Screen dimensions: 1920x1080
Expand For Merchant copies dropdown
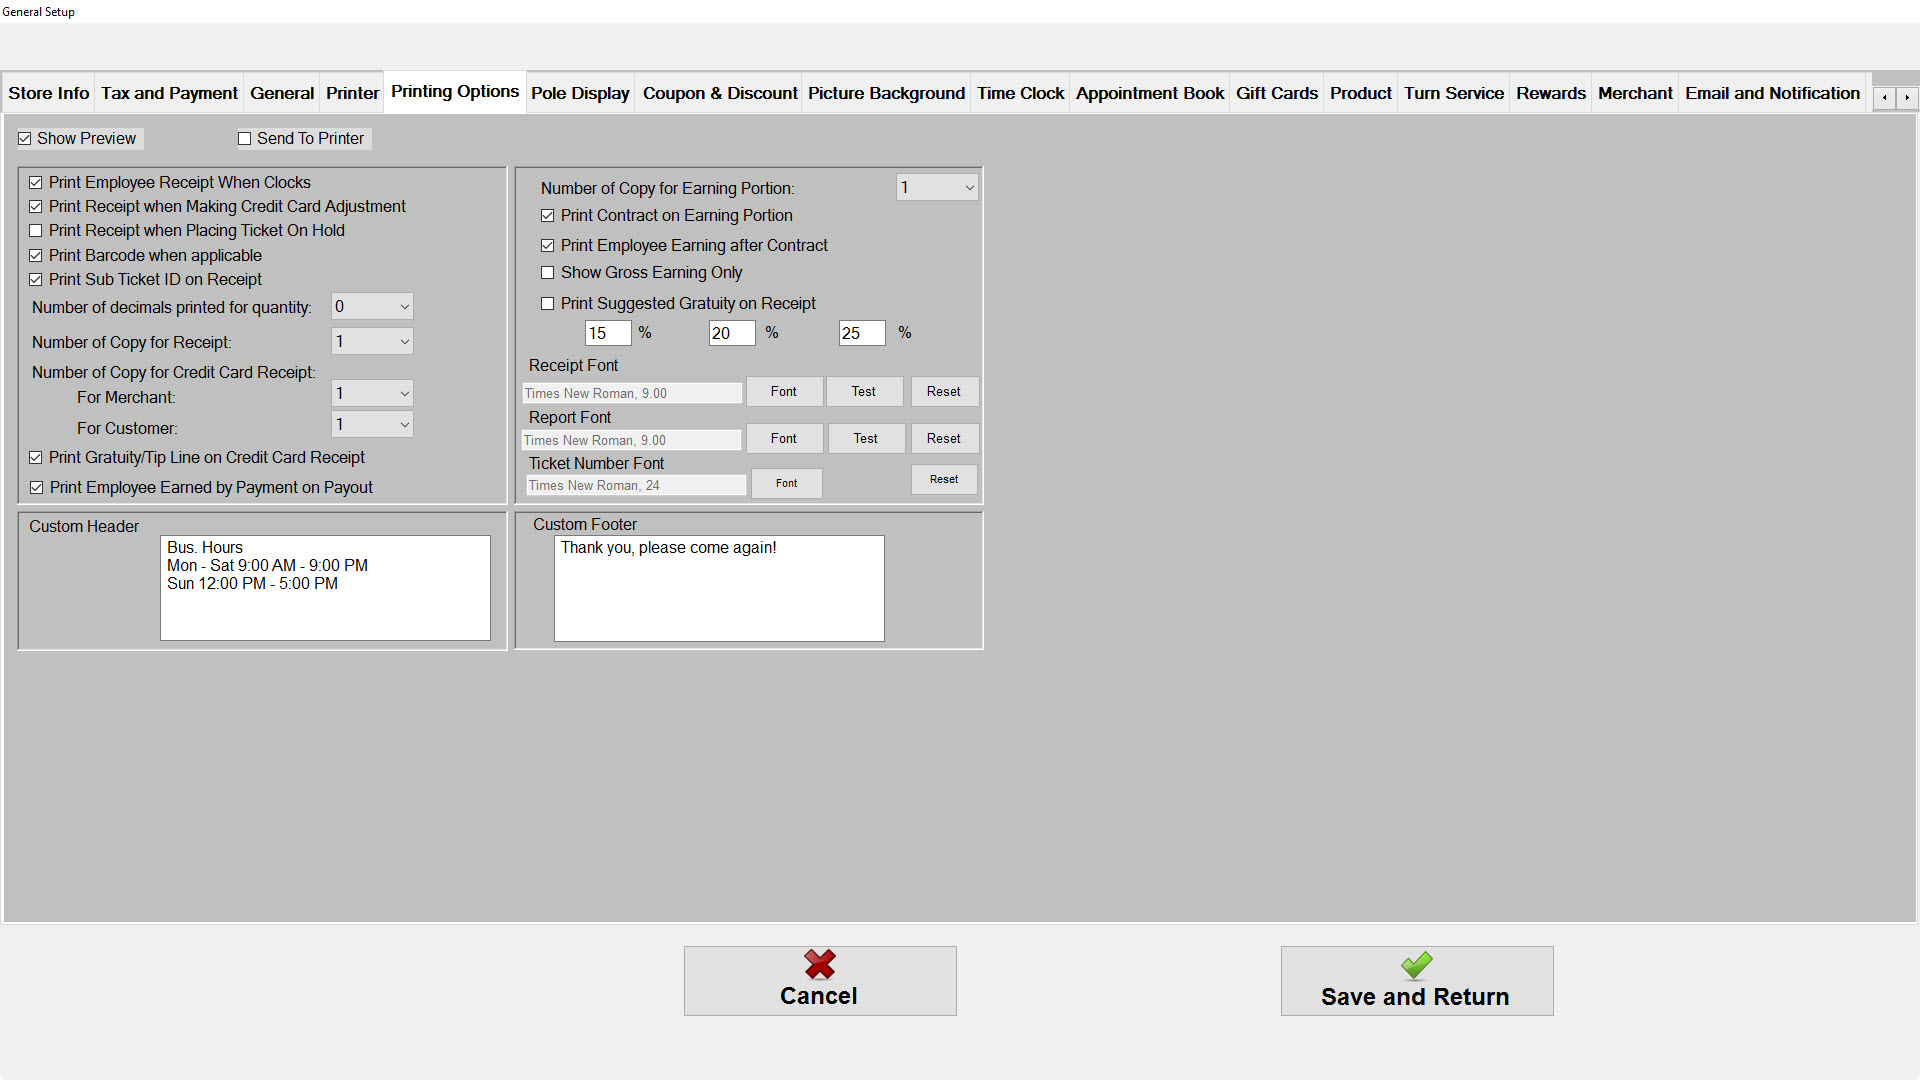pyautogui.click(x=372, y=394)
